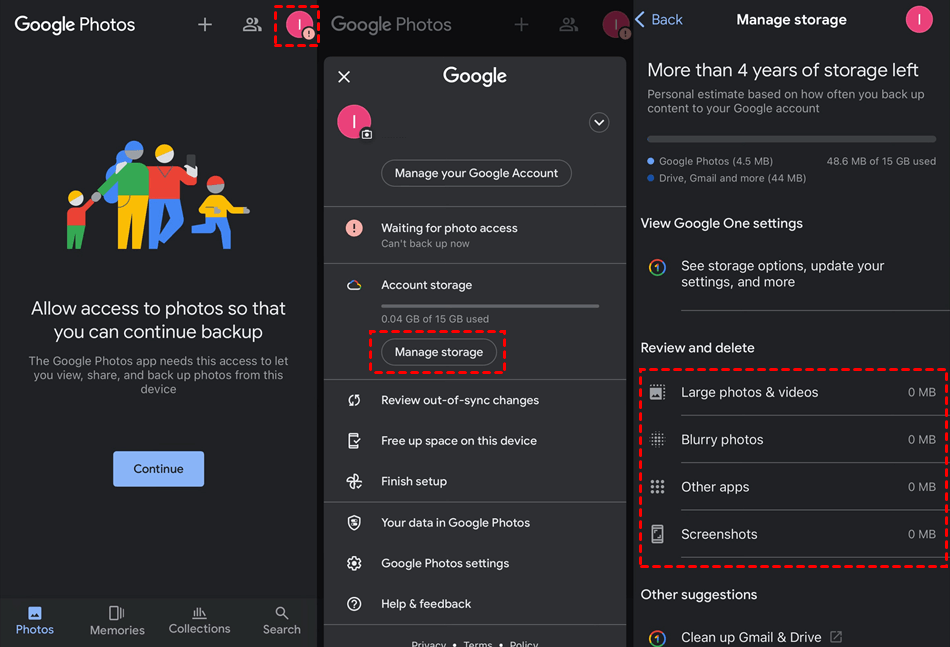950x647 pixels.
Task: Tap the dimmed plus icon behind the account panel
Action: (521, 24)
